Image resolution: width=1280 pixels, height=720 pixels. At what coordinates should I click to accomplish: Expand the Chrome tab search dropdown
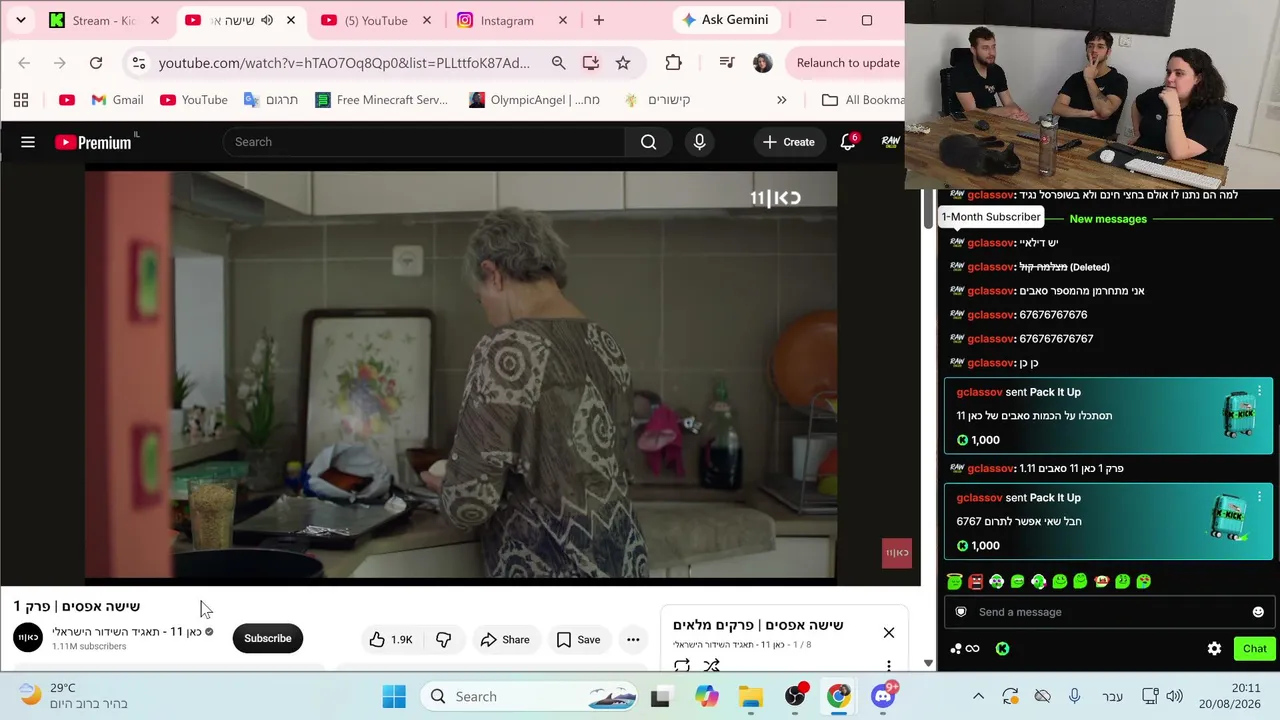21,20
